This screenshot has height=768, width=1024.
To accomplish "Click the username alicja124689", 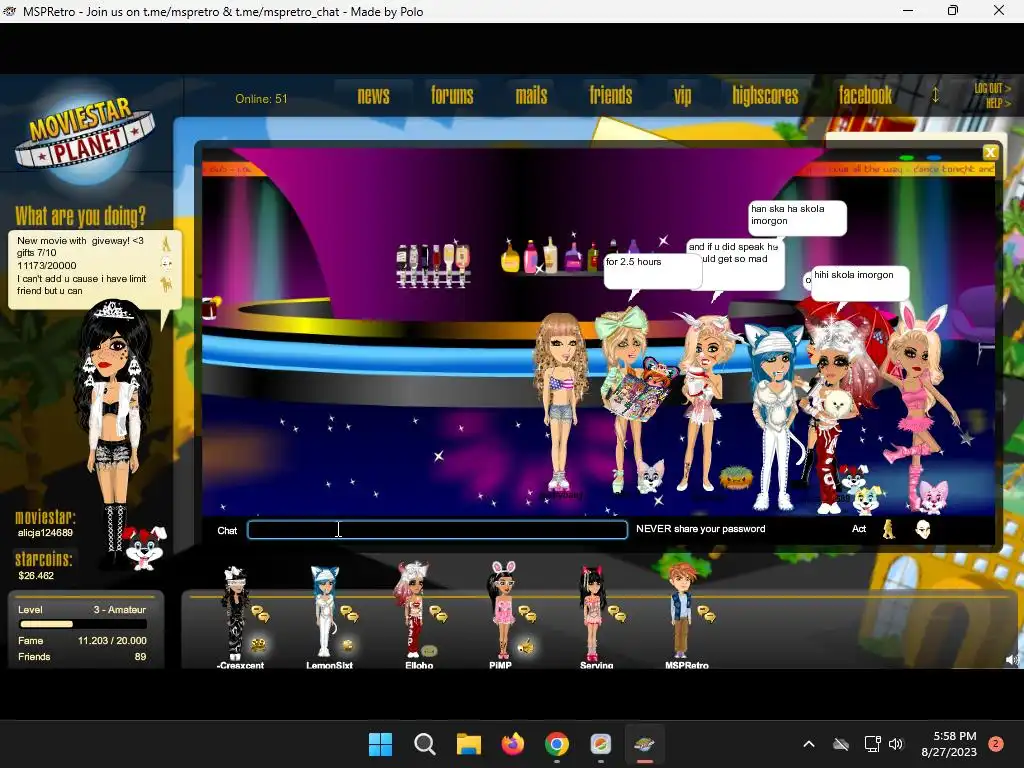I will (45, 533).
